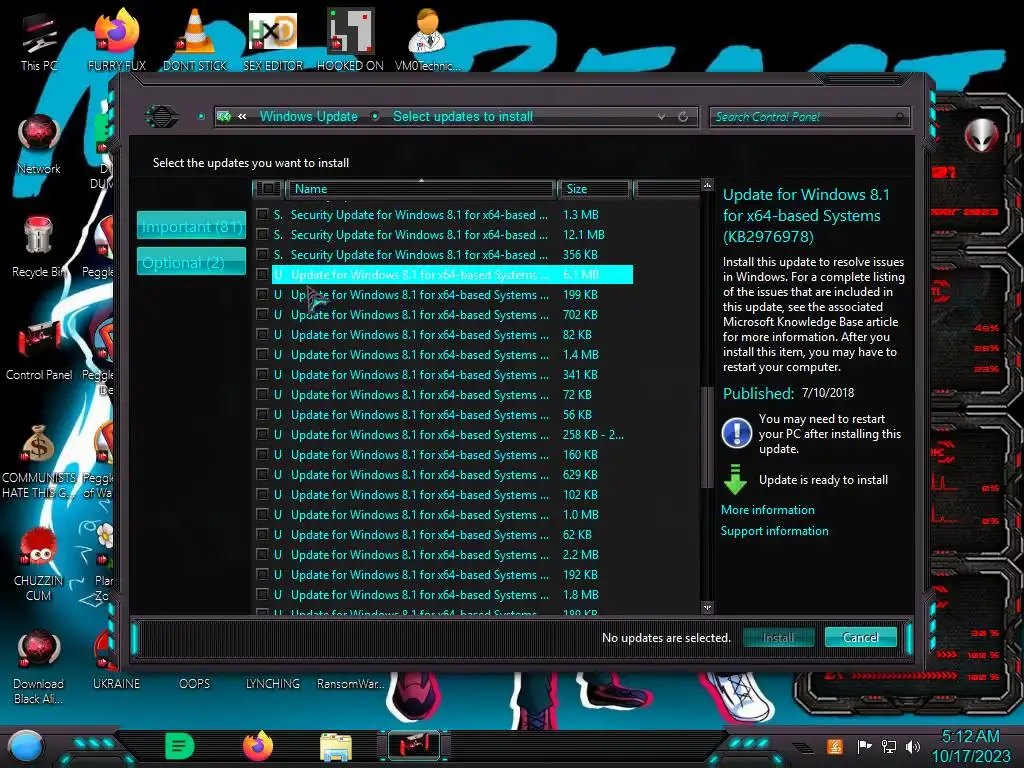The height and width of the screenshot is (768, 1024).
Task: Check the 12.1 MB Security Update
Action: (263, 234)
